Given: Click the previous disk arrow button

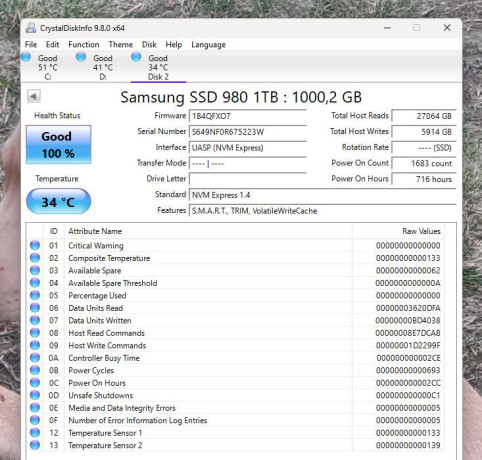Looking at the screenshot, I should point(34,97).
